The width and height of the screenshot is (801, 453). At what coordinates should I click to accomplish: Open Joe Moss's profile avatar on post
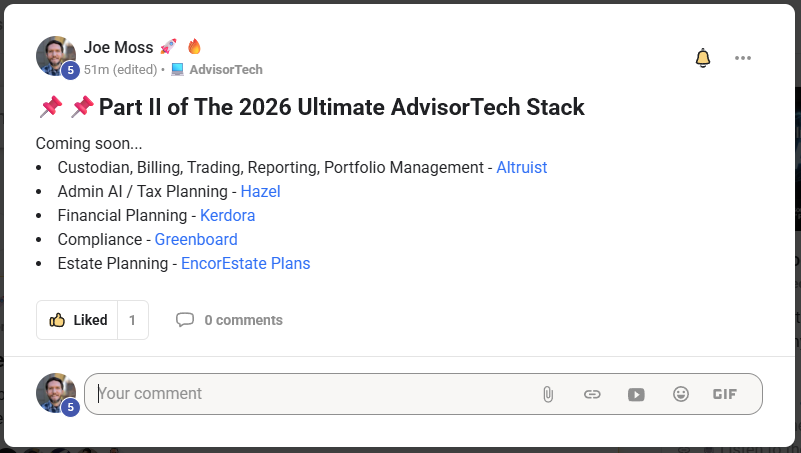[56, 56]
